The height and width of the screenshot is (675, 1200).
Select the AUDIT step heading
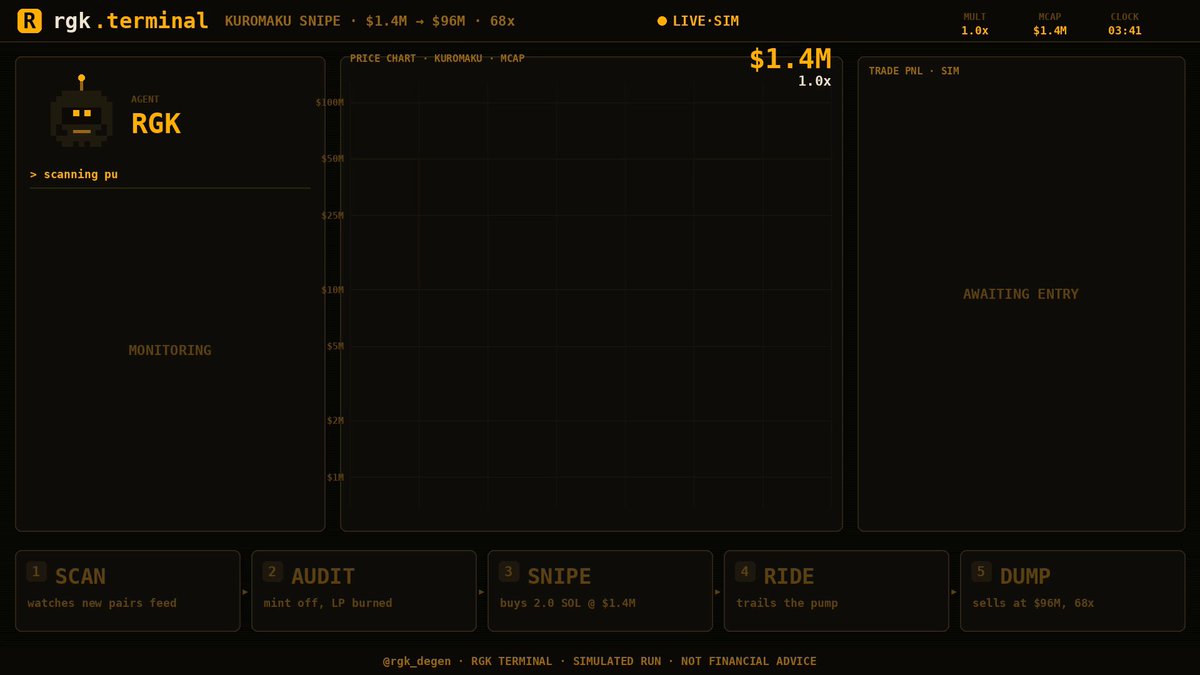[x=323, y=576]
